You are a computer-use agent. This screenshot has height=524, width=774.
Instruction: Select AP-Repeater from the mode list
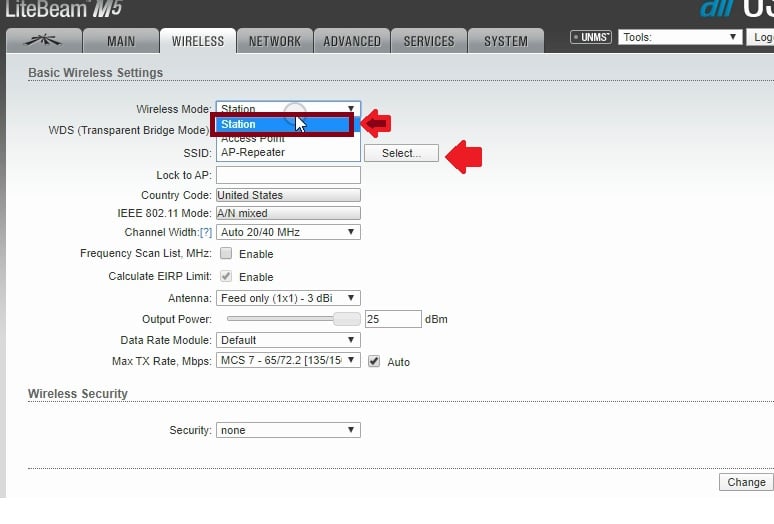[x=253, y=153]
